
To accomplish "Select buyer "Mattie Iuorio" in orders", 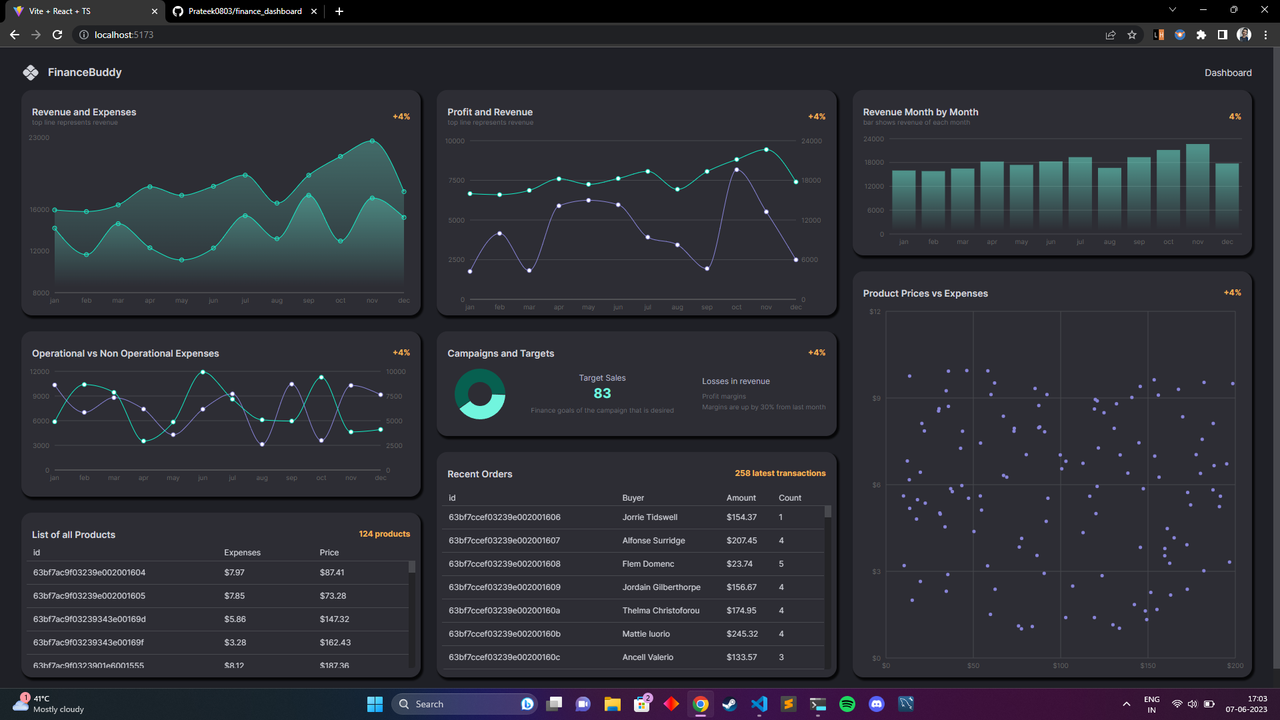I will tap(646, 634).
